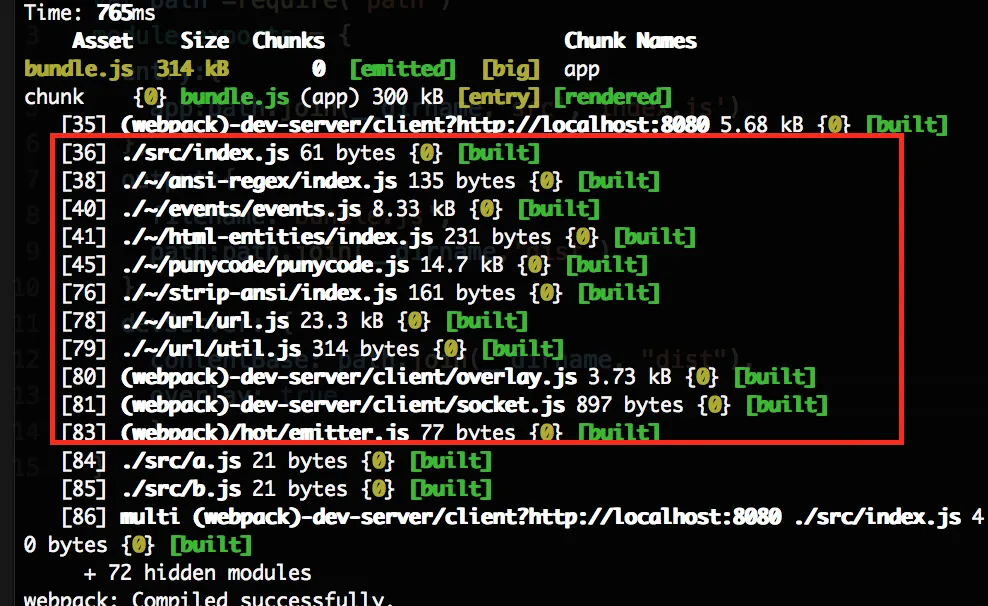
Task: Click the ./src/index.js module line
Action: point(301,153)
